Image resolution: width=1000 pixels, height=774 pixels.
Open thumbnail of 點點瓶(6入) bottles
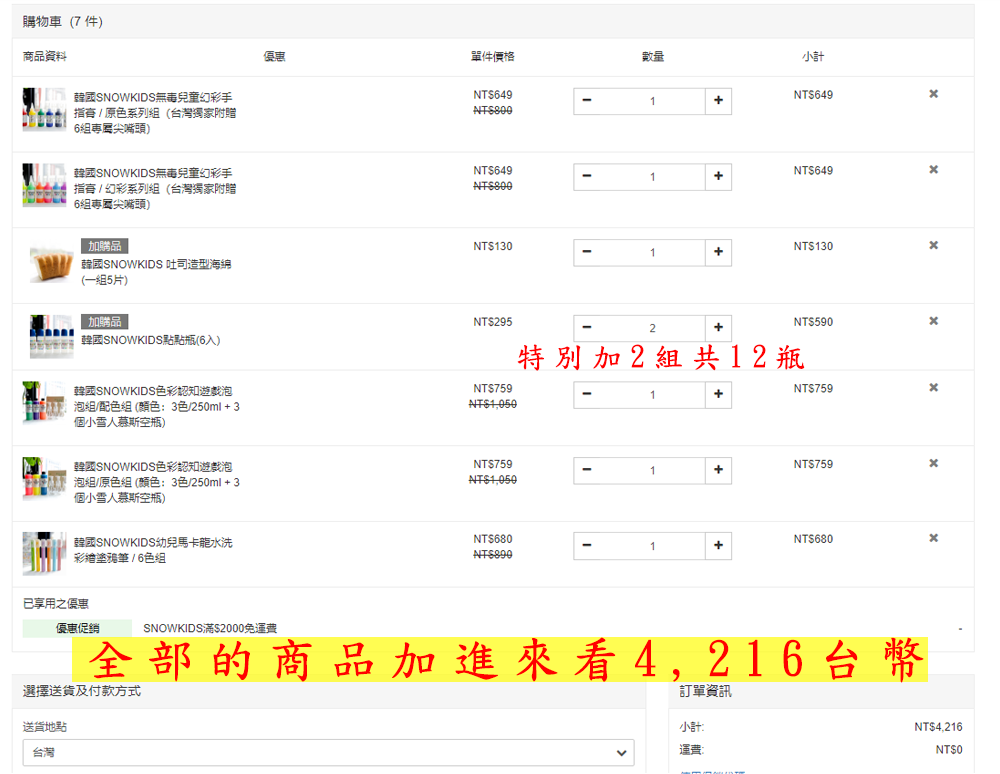52,337
